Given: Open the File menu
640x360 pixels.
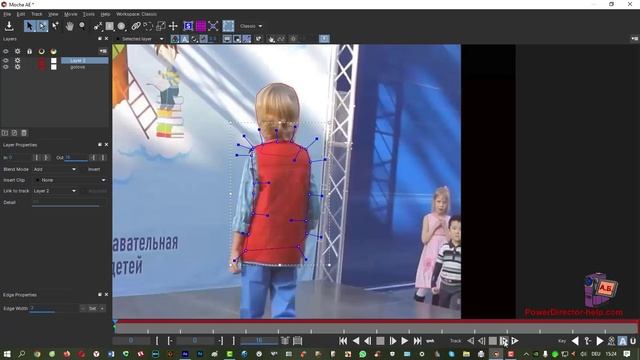Looking at the screenshot, I should 7,14.
